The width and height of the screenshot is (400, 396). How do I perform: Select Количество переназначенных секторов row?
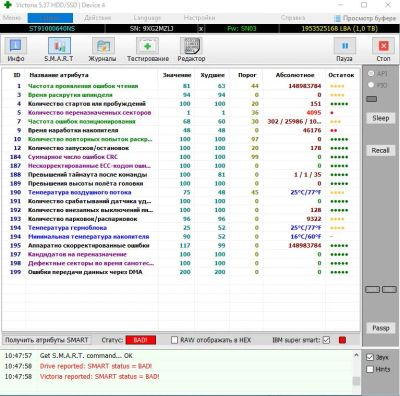[181, 113]
